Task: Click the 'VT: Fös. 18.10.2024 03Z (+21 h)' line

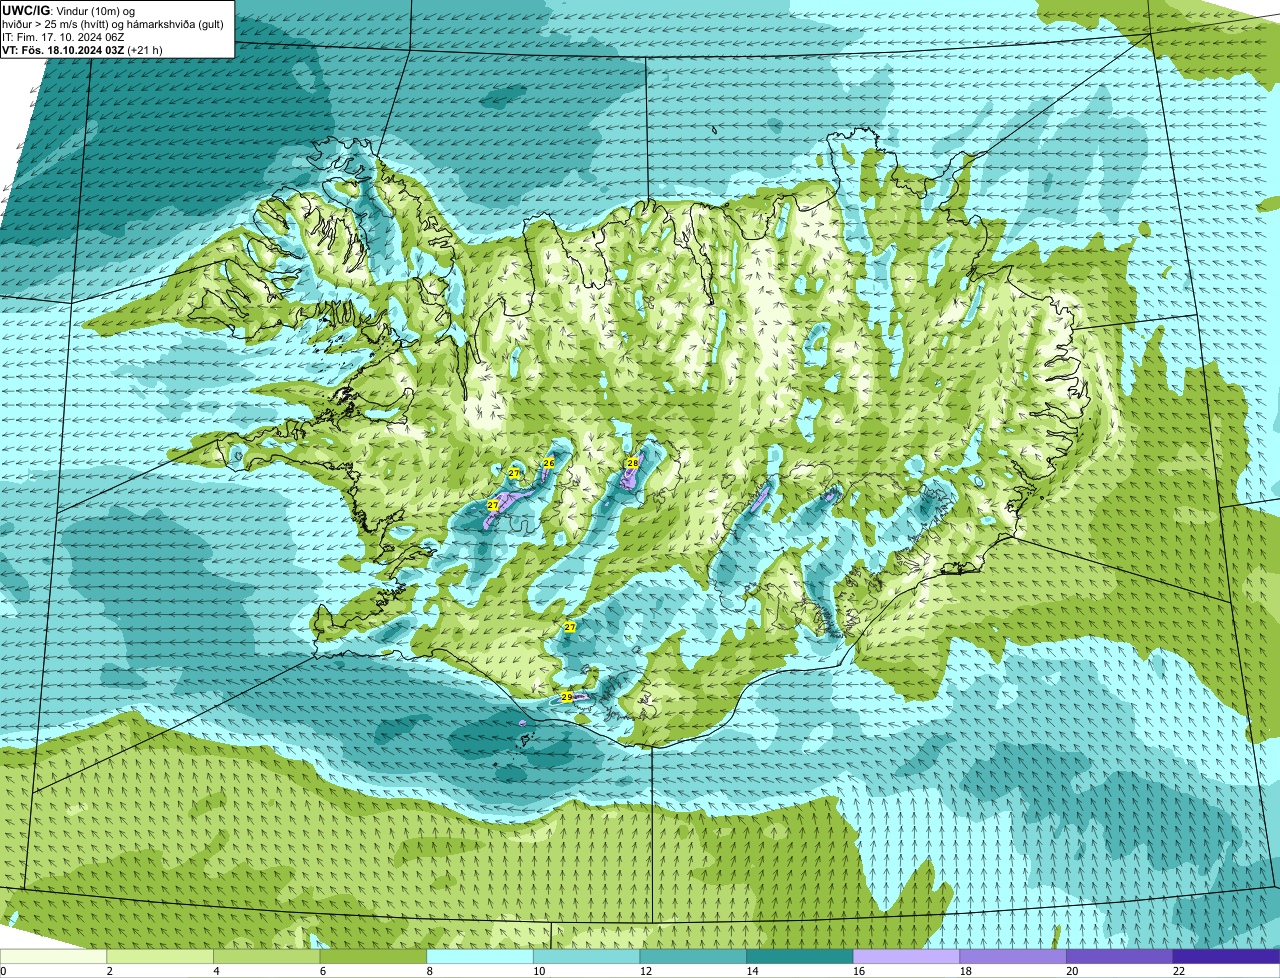Action: pos(82,49)
